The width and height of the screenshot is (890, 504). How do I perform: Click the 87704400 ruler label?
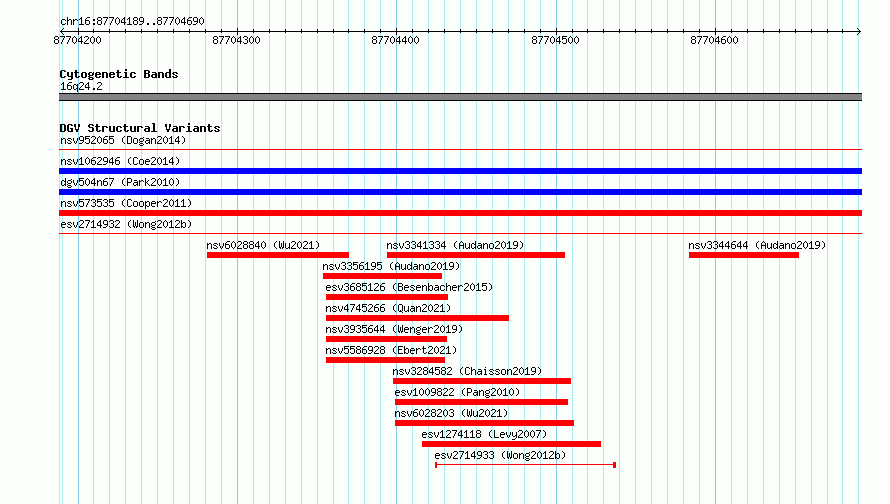[396, 40]
